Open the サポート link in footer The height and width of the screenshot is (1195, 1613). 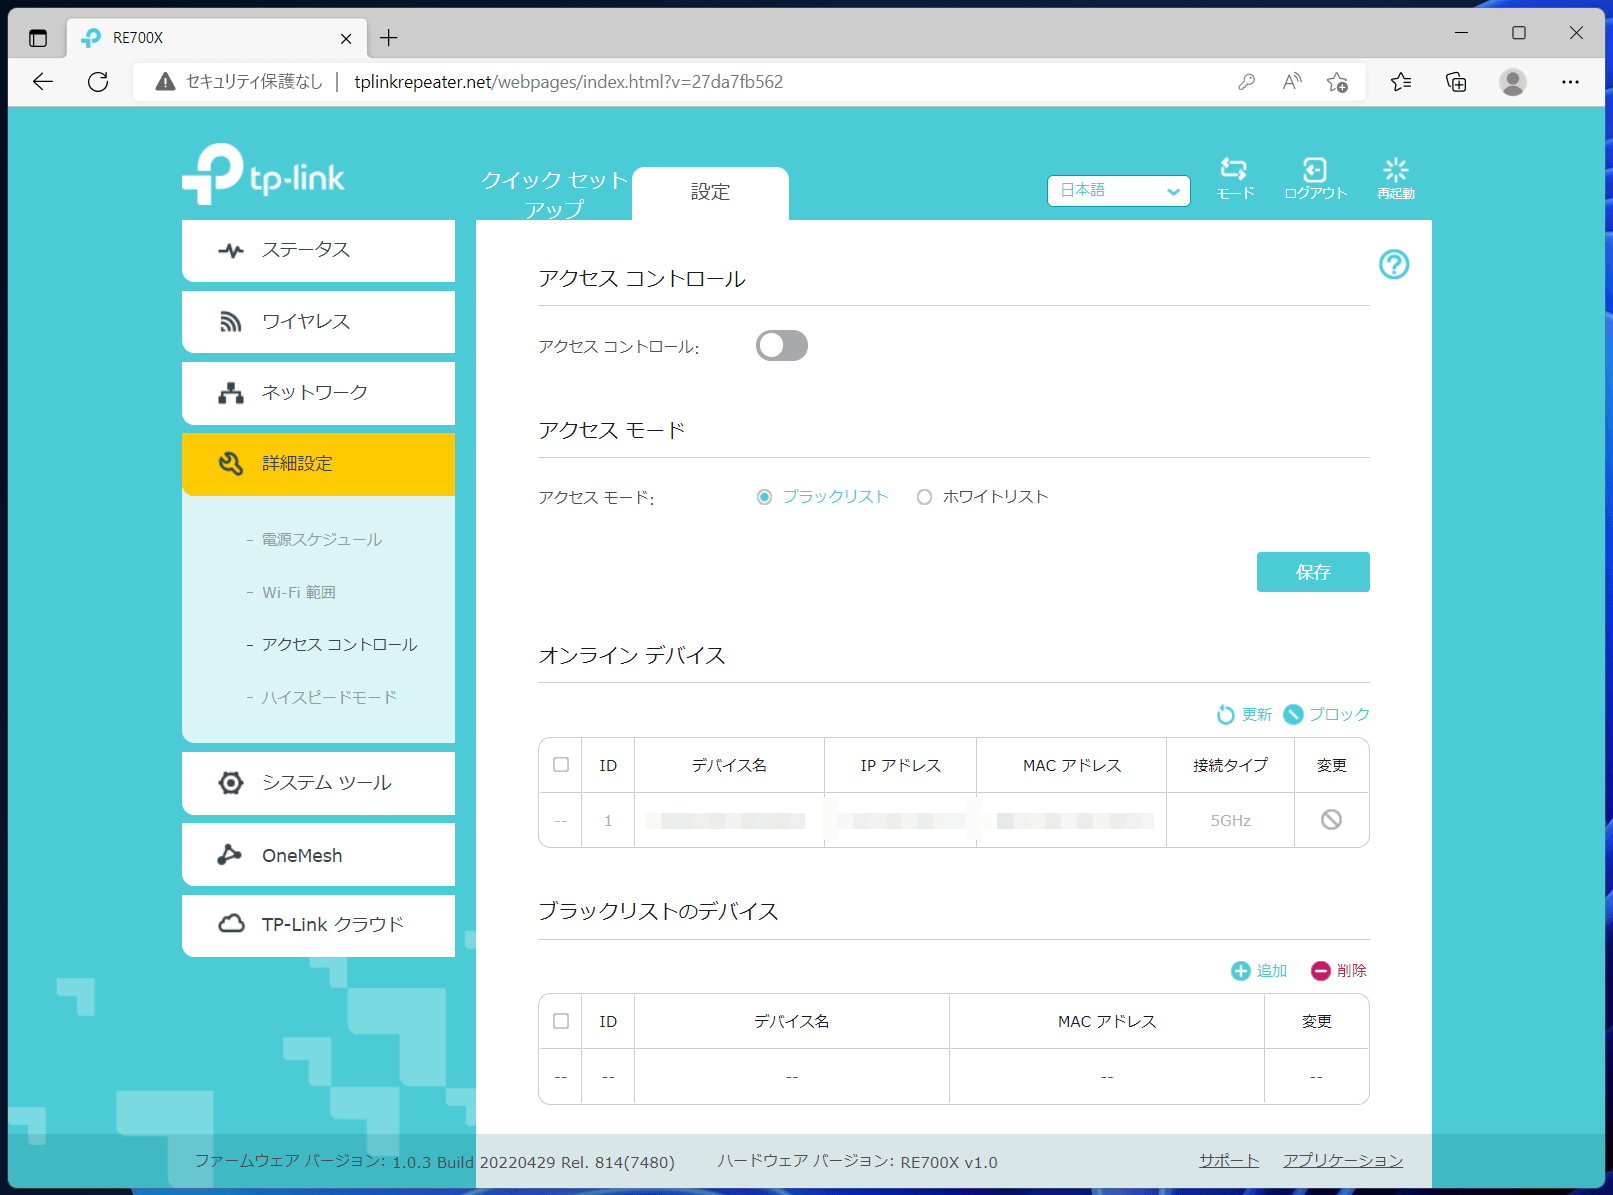coord(1229,1160)
